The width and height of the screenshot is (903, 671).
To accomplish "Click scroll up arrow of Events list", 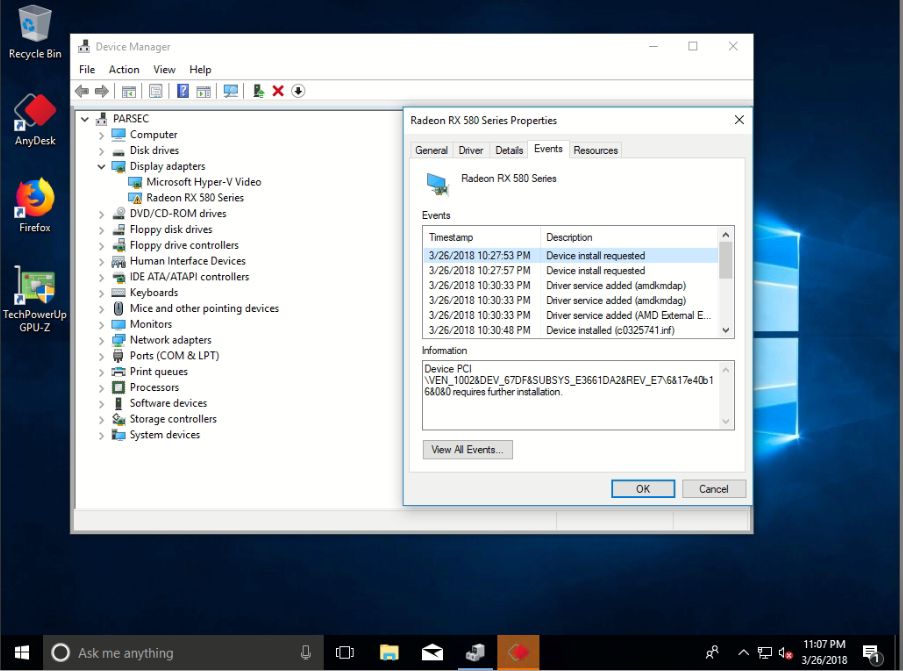I will [725, 235].
